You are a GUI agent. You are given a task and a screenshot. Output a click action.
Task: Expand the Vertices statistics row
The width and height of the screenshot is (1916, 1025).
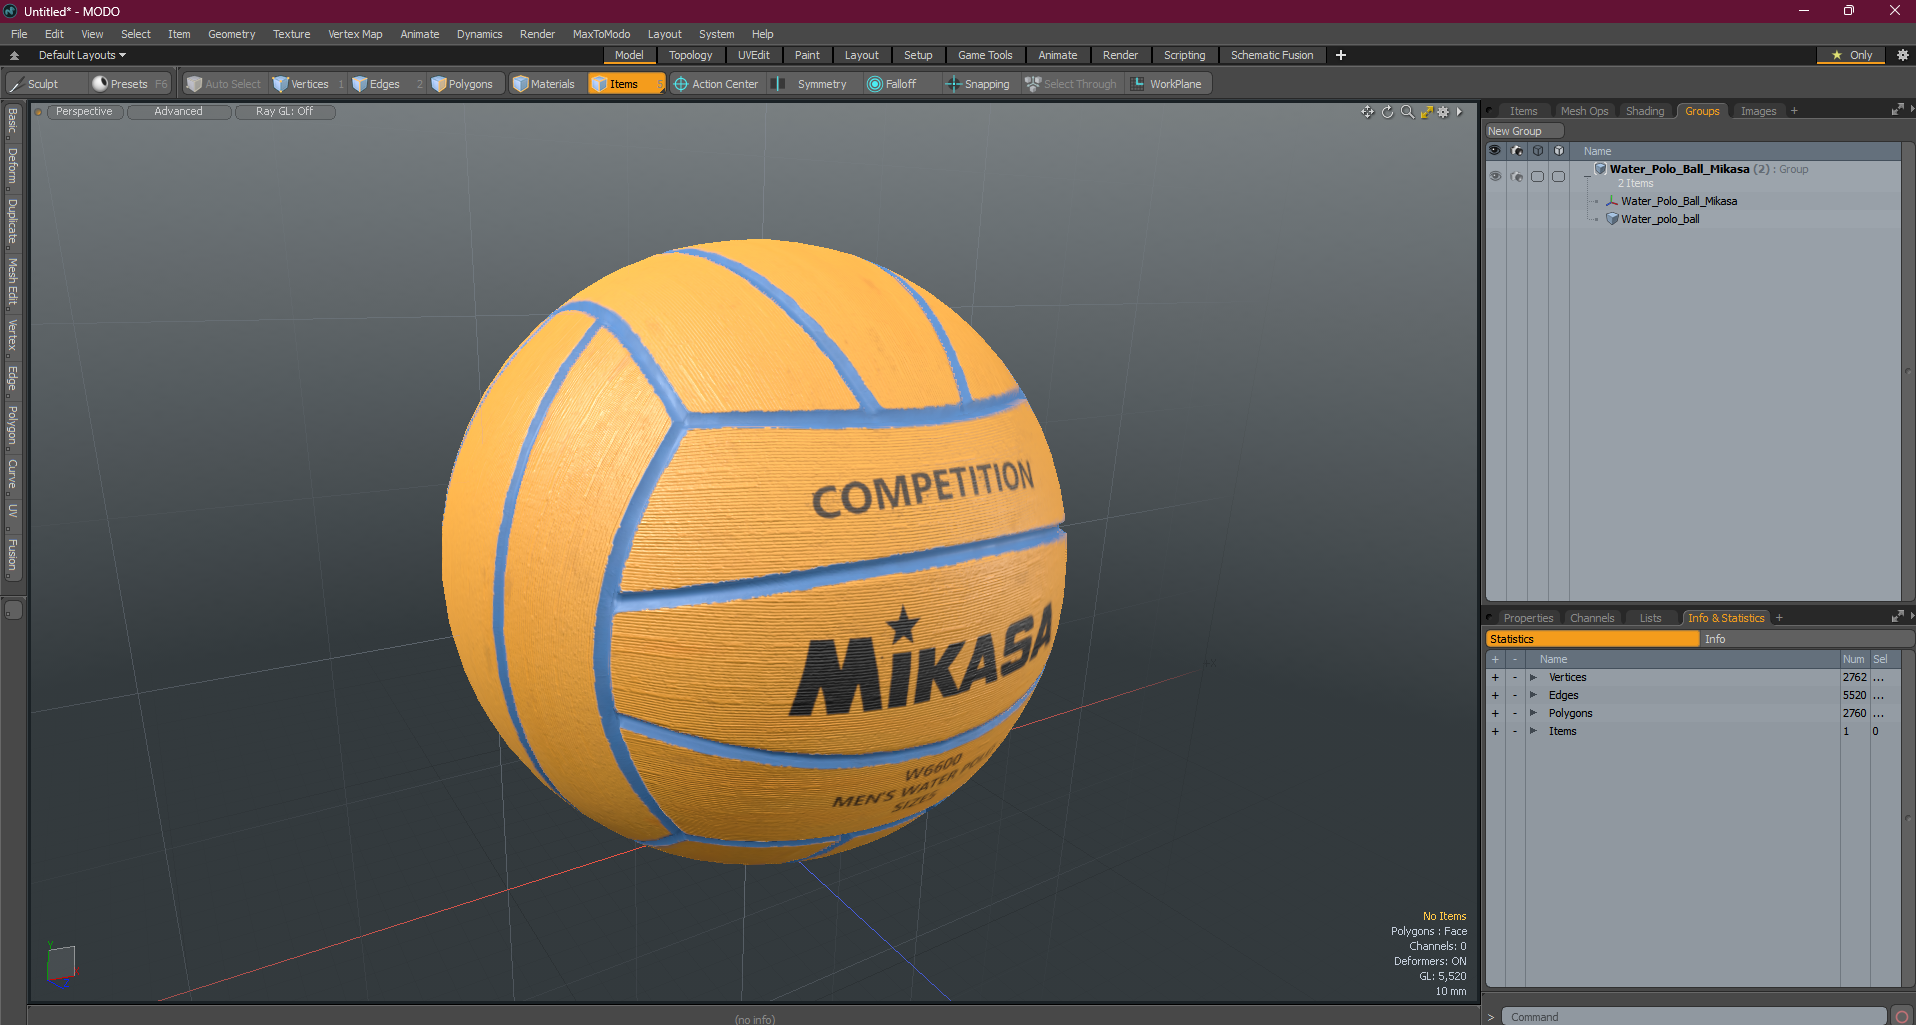coord(1533,677)
